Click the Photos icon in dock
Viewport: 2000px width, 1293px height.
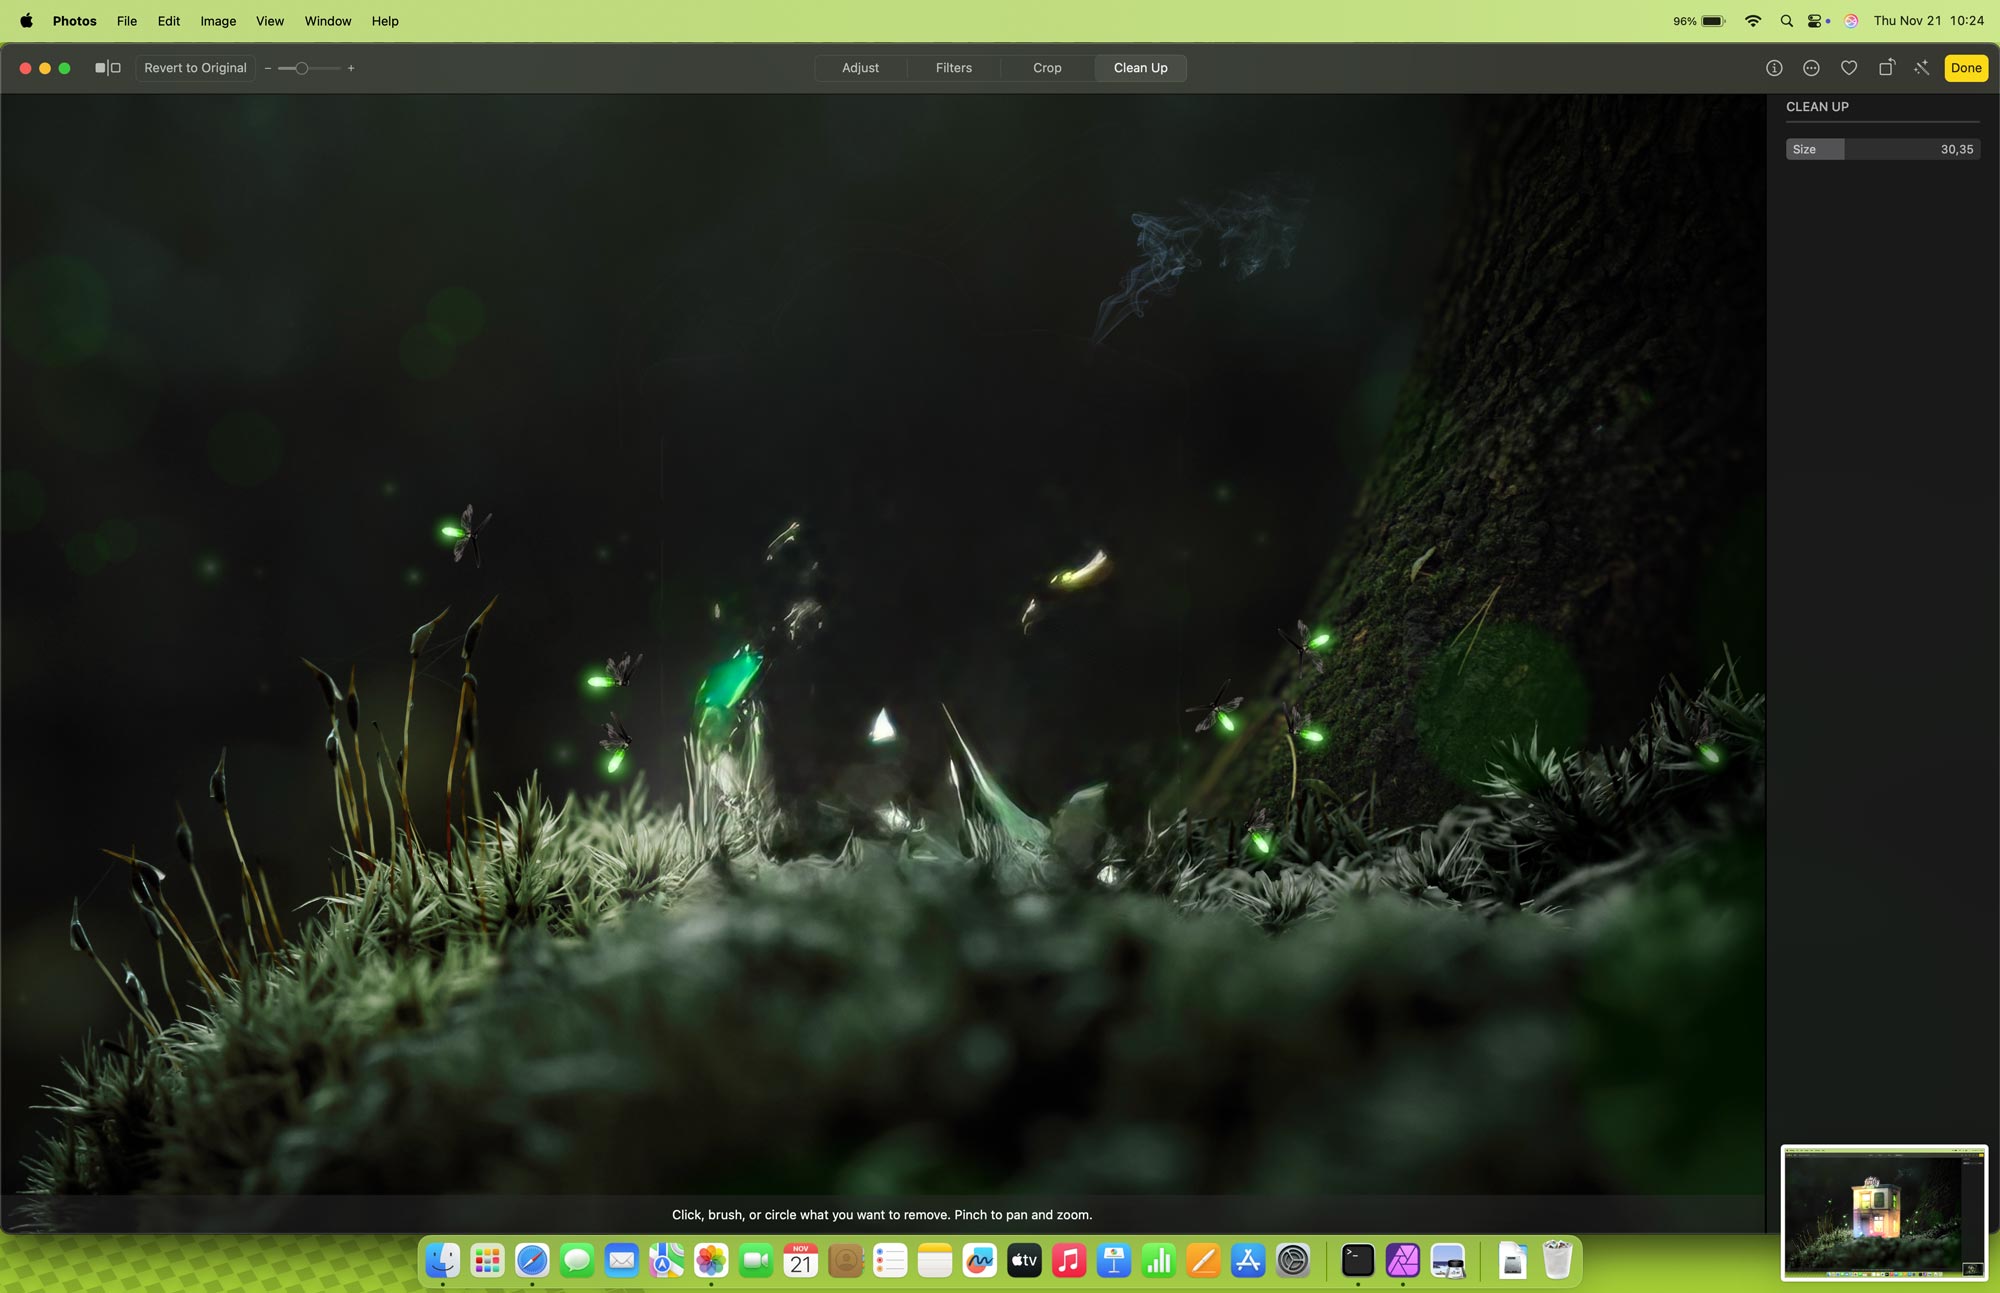711,1260
